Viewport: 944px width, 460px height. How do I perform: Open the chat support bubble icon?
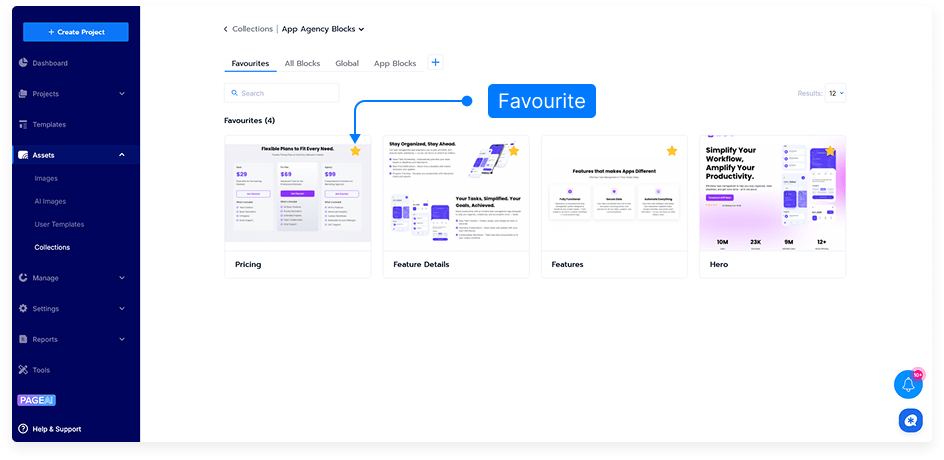909,420
